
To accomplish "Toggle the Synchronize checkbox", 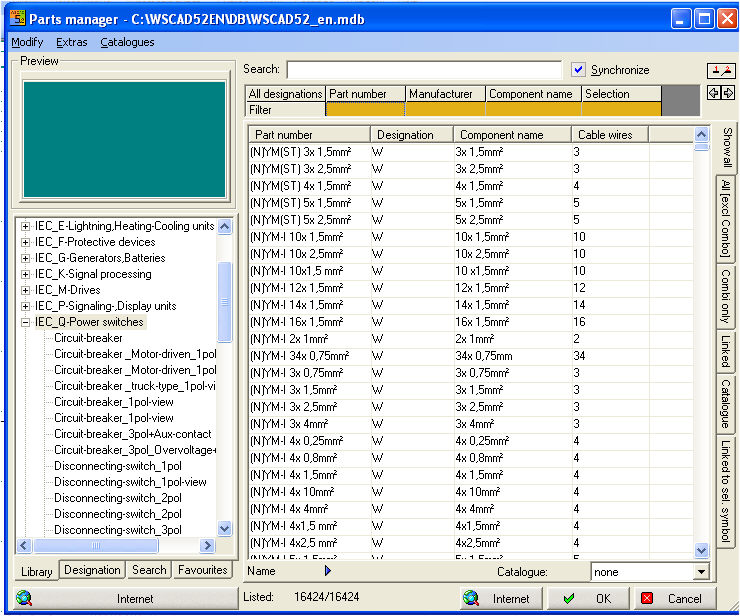I will click(578, 69).
